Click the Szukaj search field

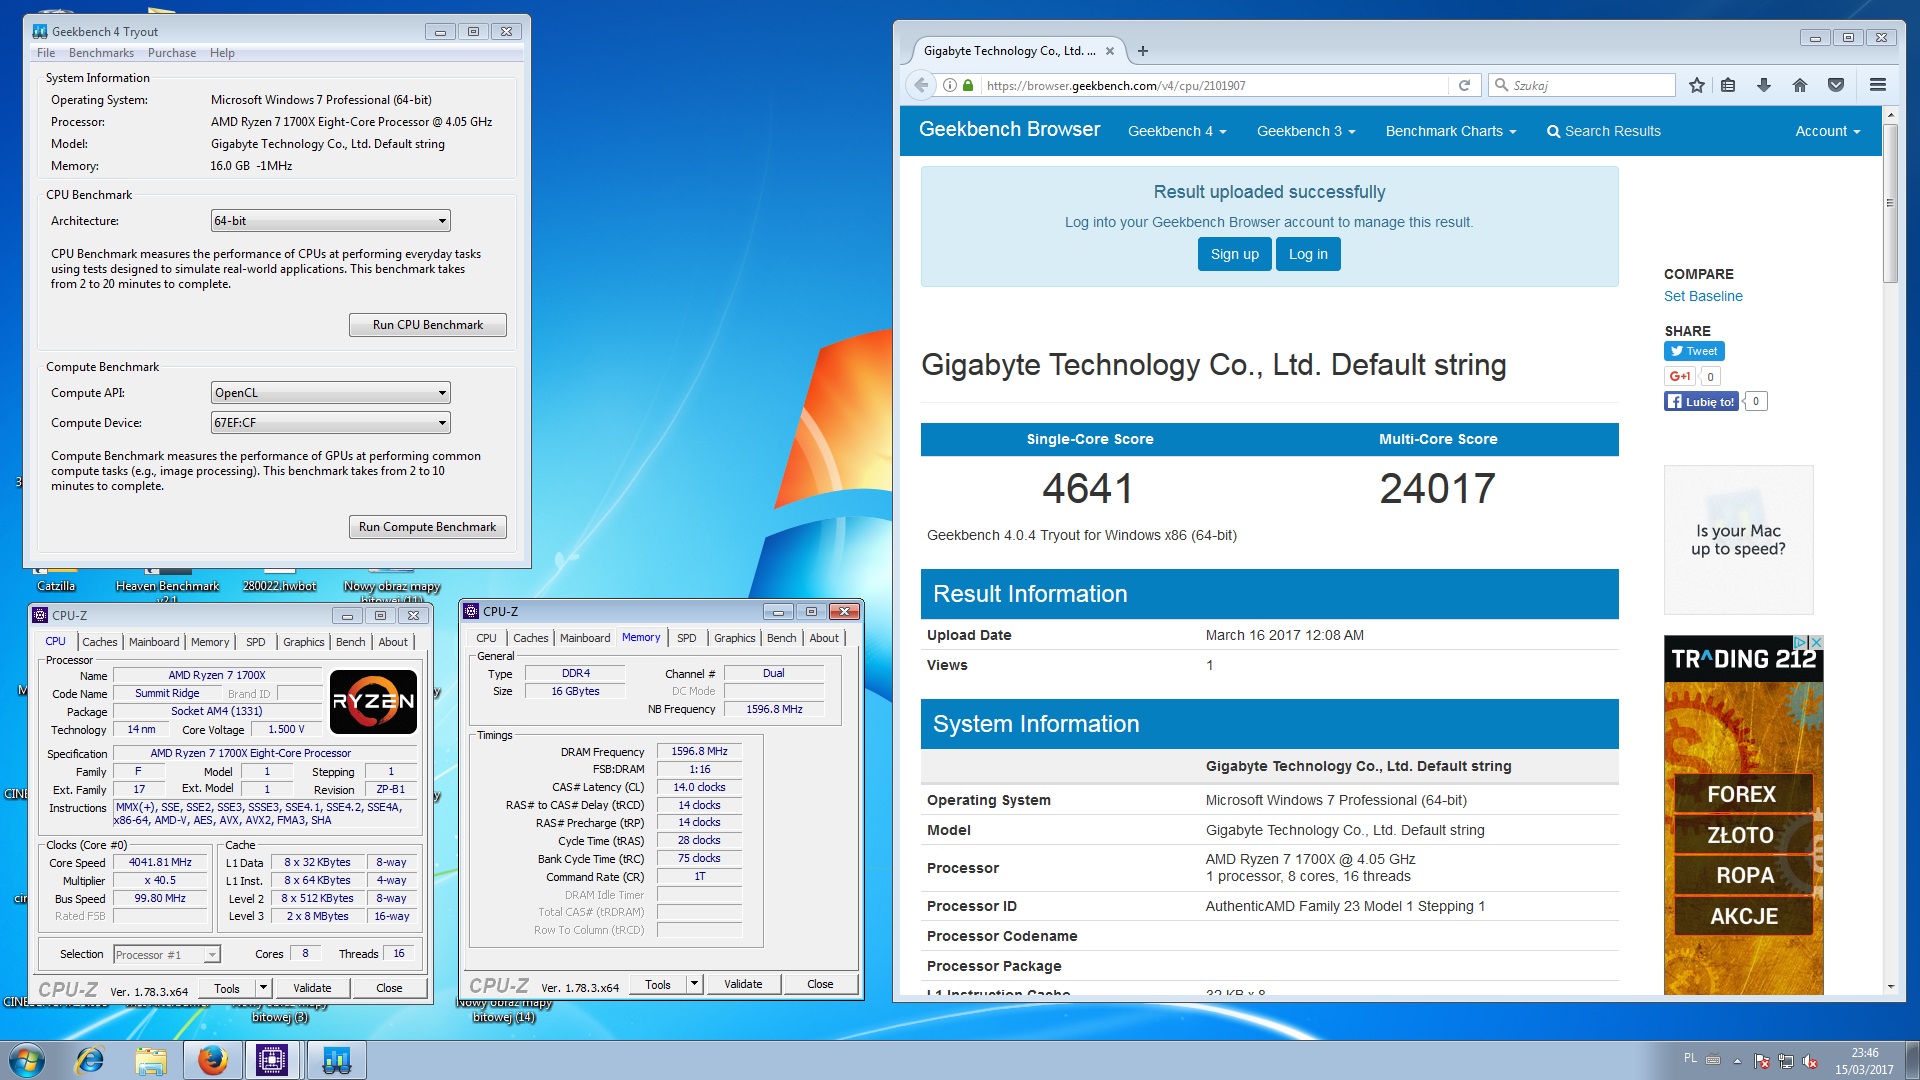click(1583, 86)
